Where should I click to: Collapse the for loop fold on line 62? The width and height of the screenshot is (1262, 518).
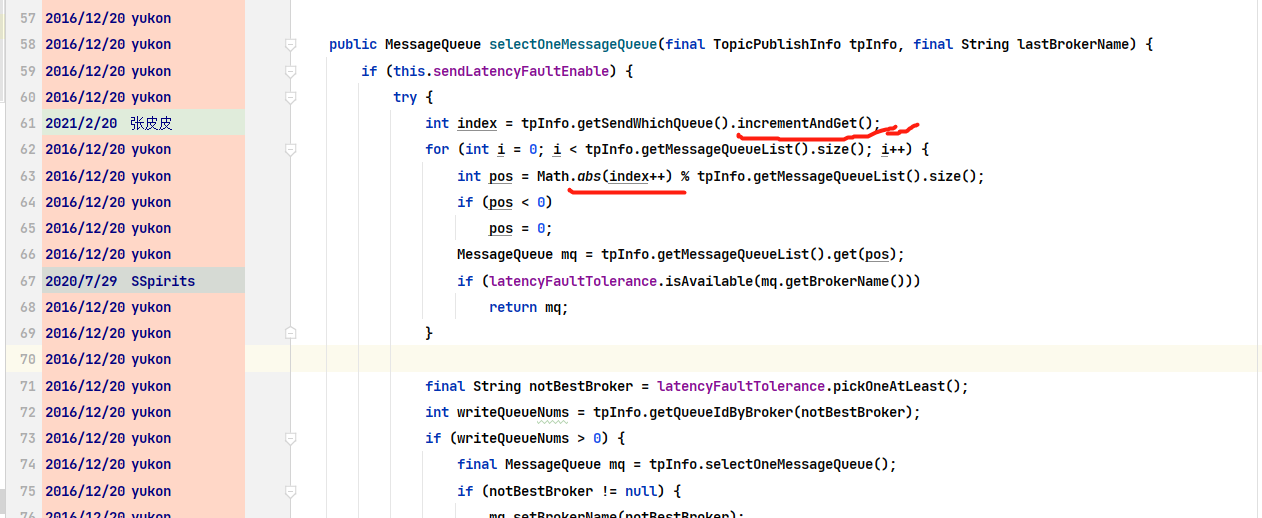[x=290, y=150]
